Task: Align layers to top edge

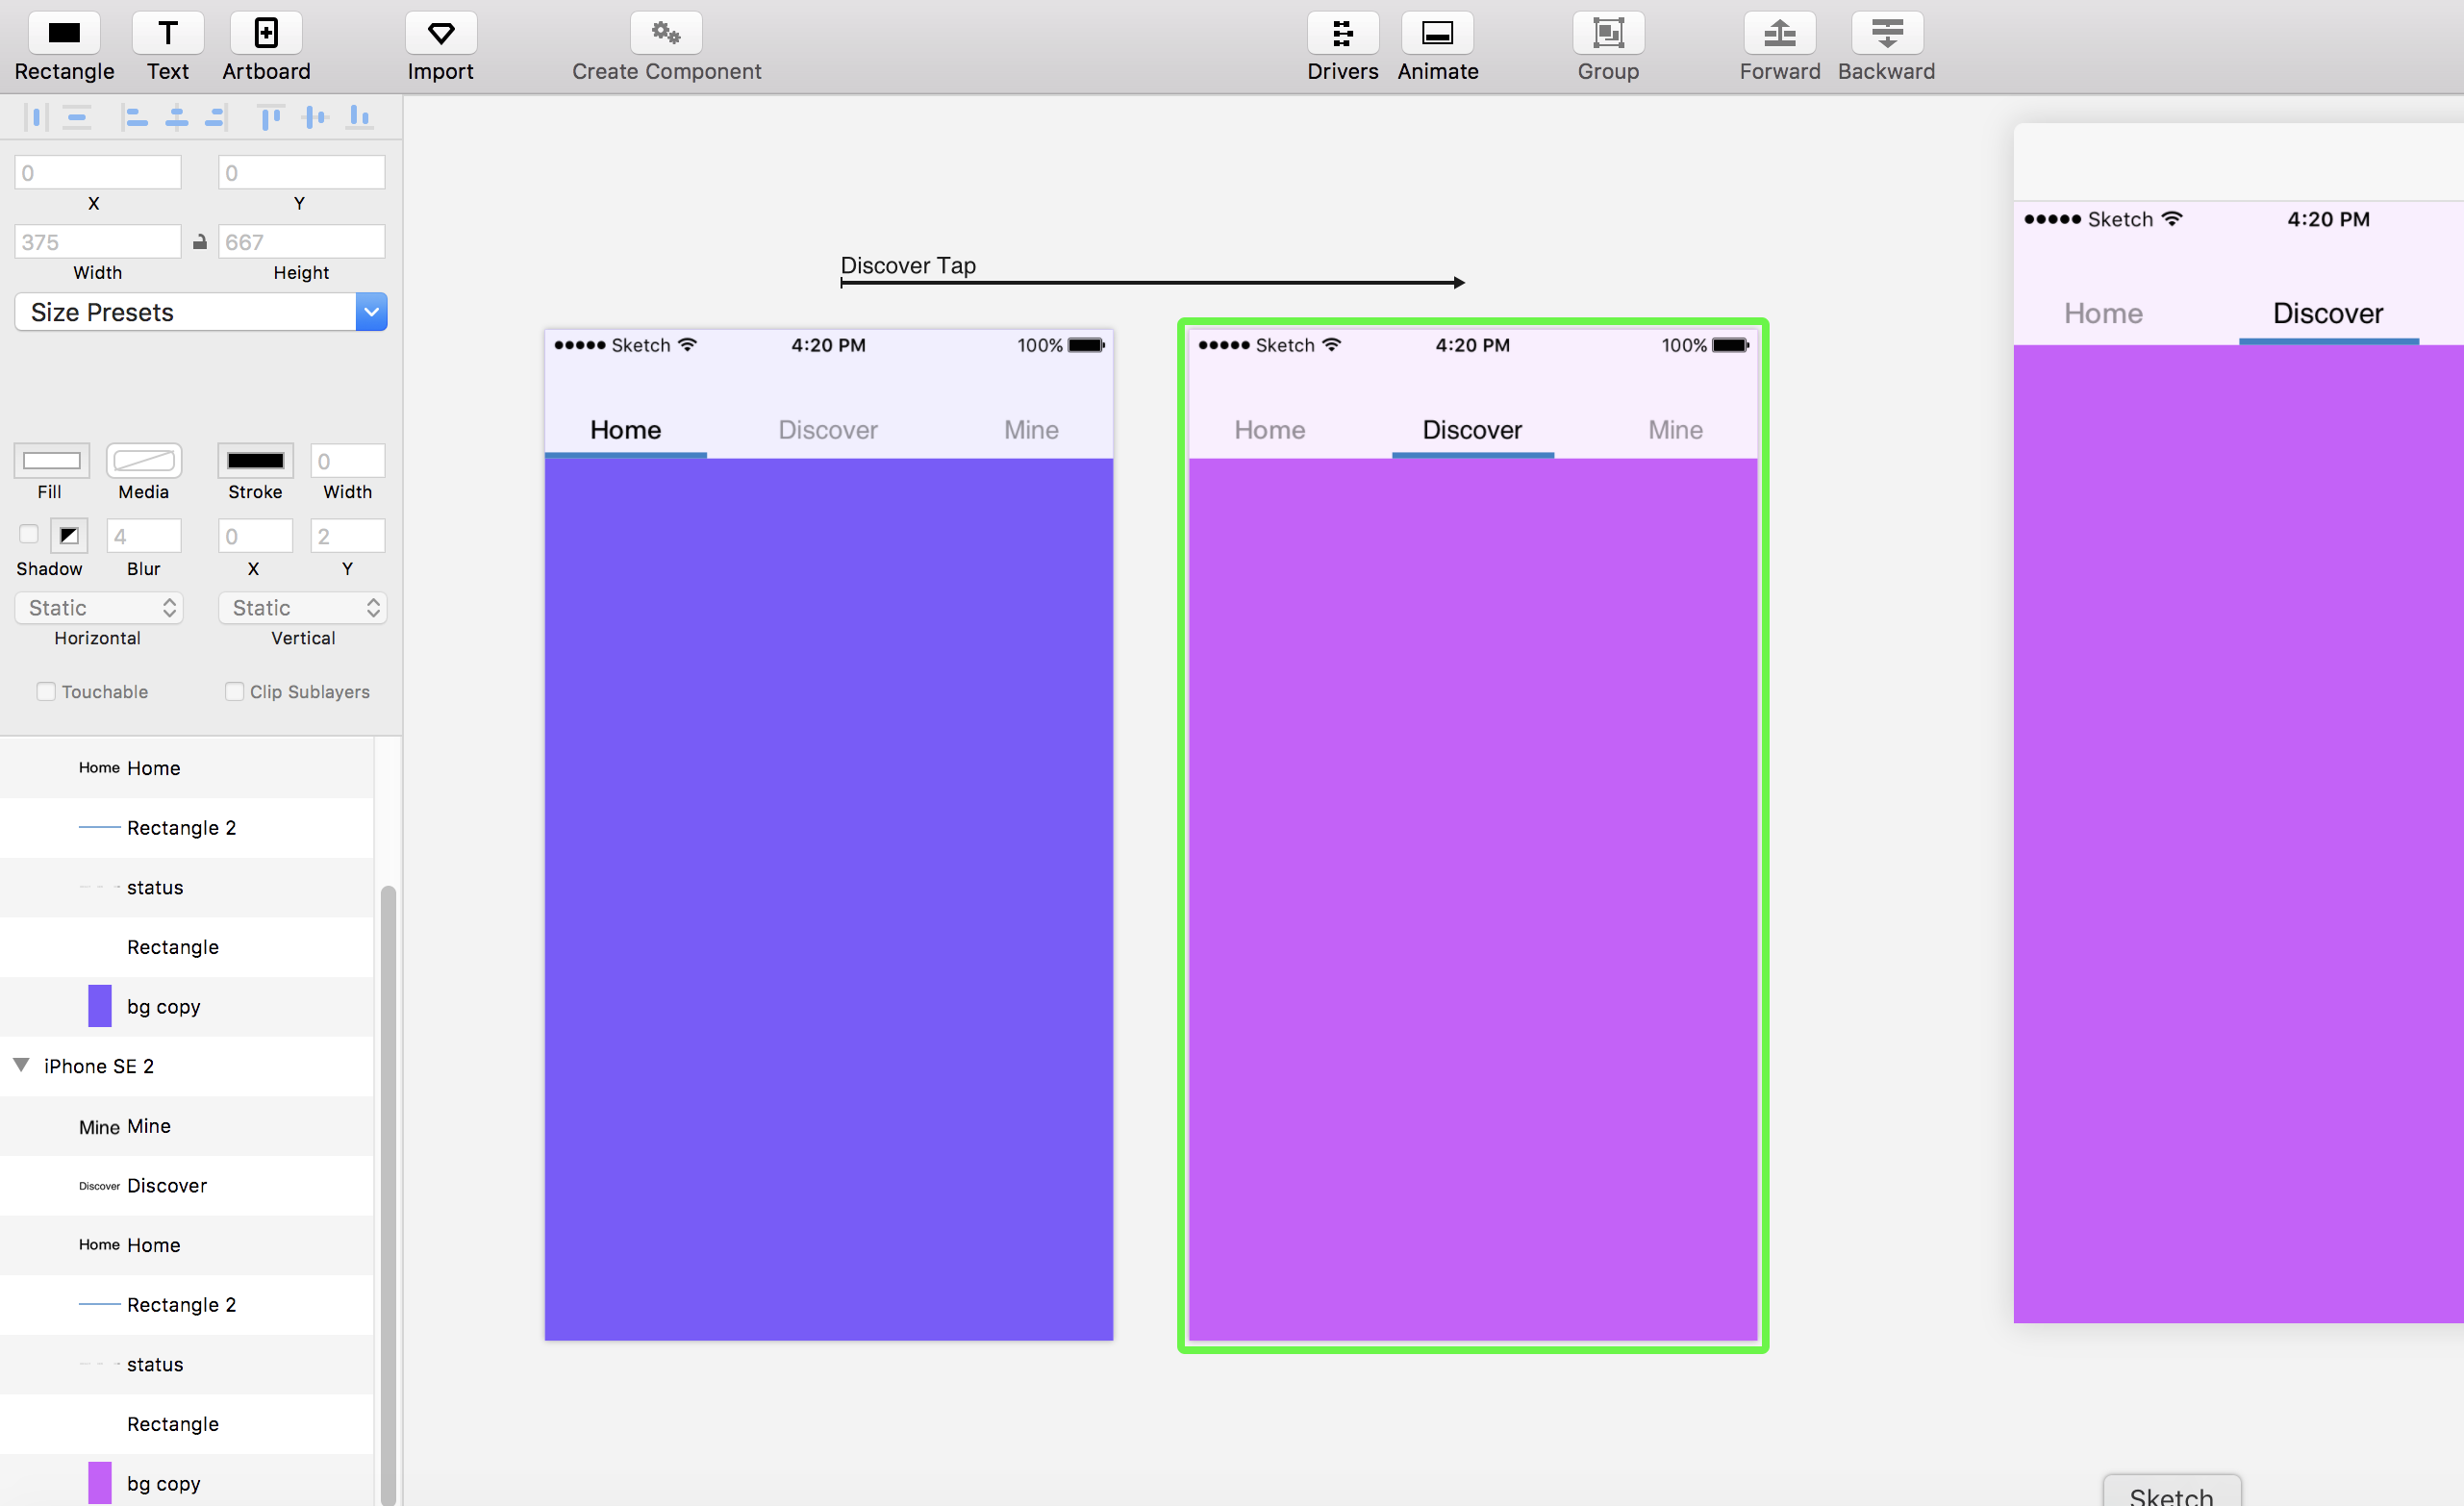Action: click(x=270, y=117)
